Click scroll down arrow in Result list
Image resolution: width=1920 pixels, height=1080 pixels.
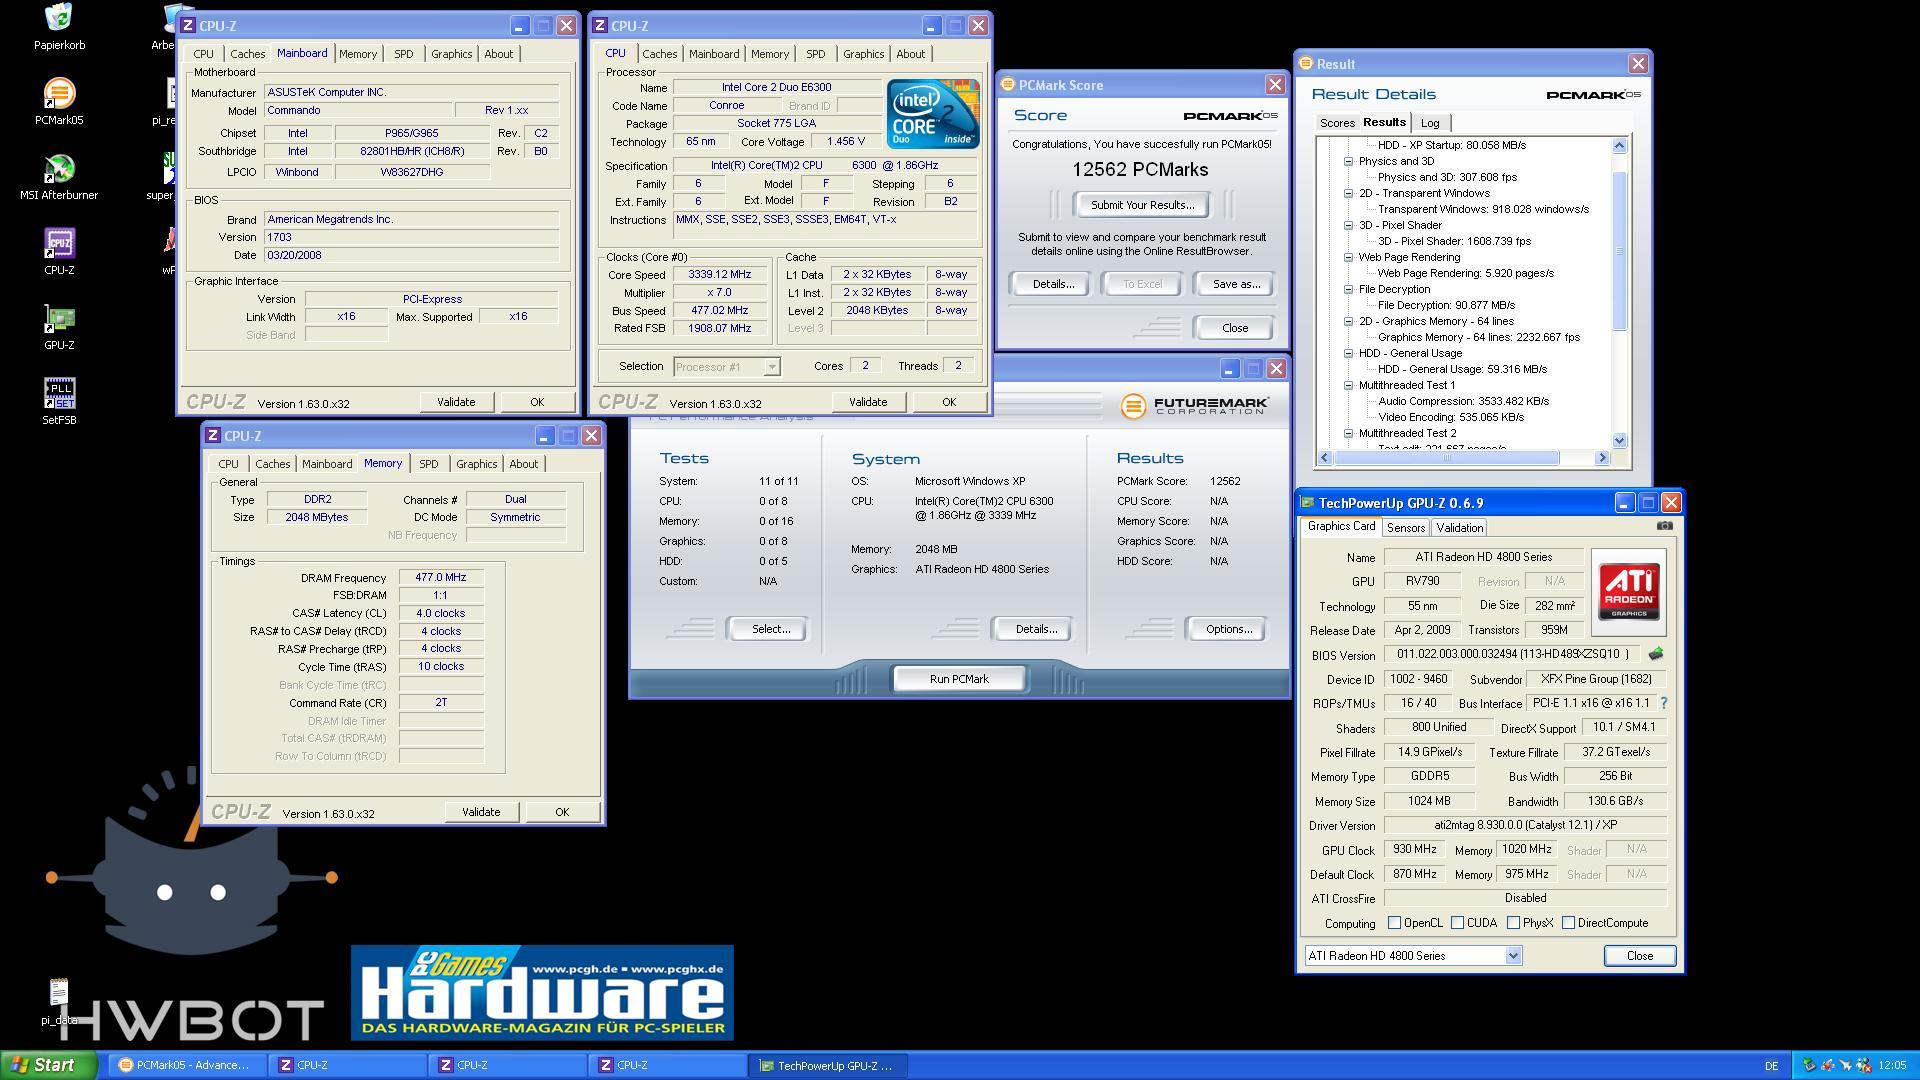pyautogui.click(x=1619, y=440)
